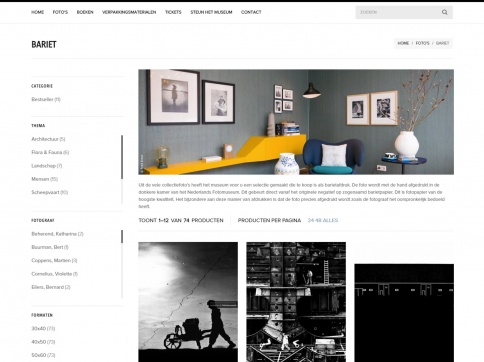Open the shipyard construction photo product
The width and height of the screenshot is (484, 362).
pos(296,302)
